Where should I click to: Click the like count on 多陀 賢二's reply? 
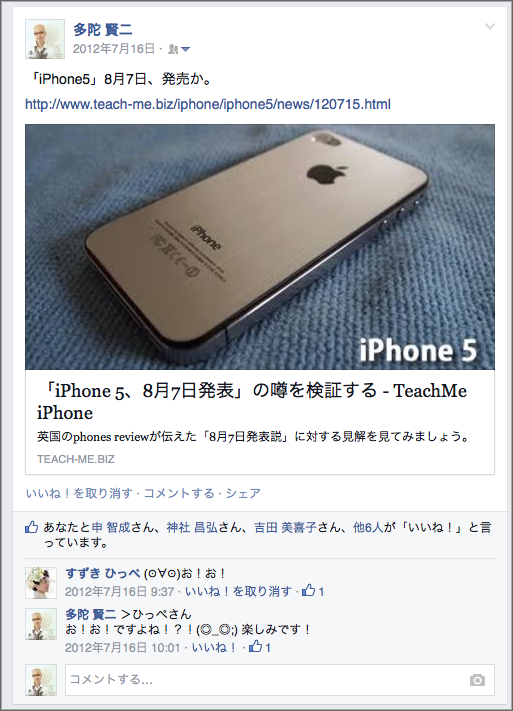[260, 647]
